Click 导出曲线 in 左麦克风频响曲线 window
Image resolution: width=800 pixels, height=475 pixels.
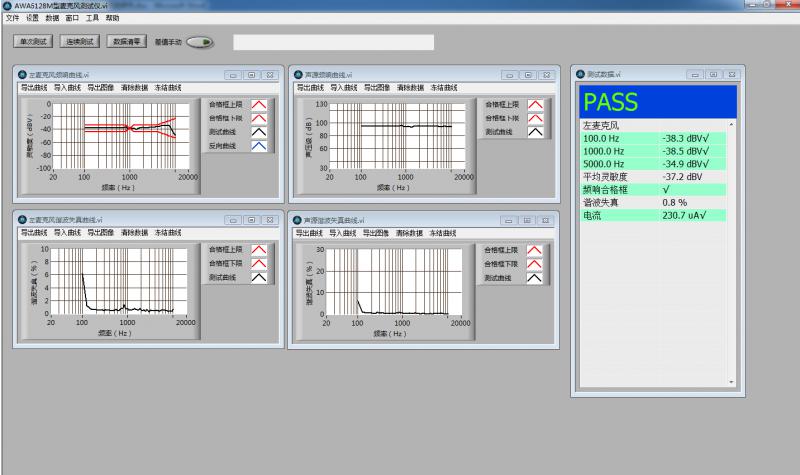pyautogui.click(x=34, y=87)
